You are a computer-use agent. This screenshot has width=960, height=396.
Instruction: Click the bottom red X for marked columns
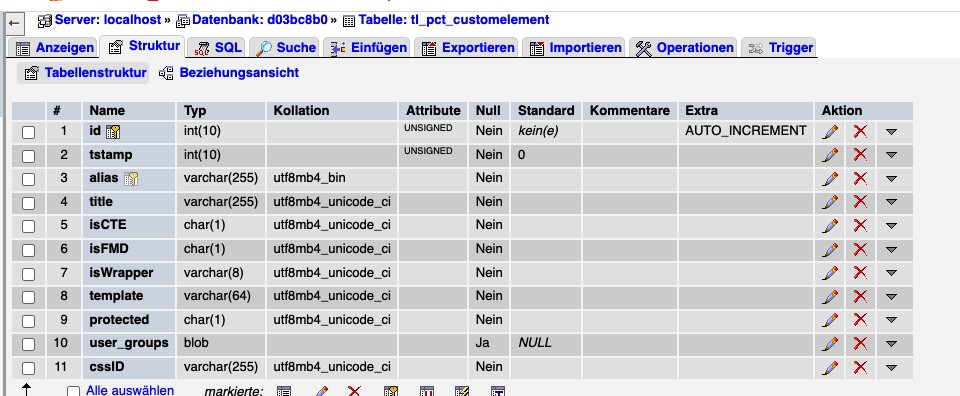[354, 391]
